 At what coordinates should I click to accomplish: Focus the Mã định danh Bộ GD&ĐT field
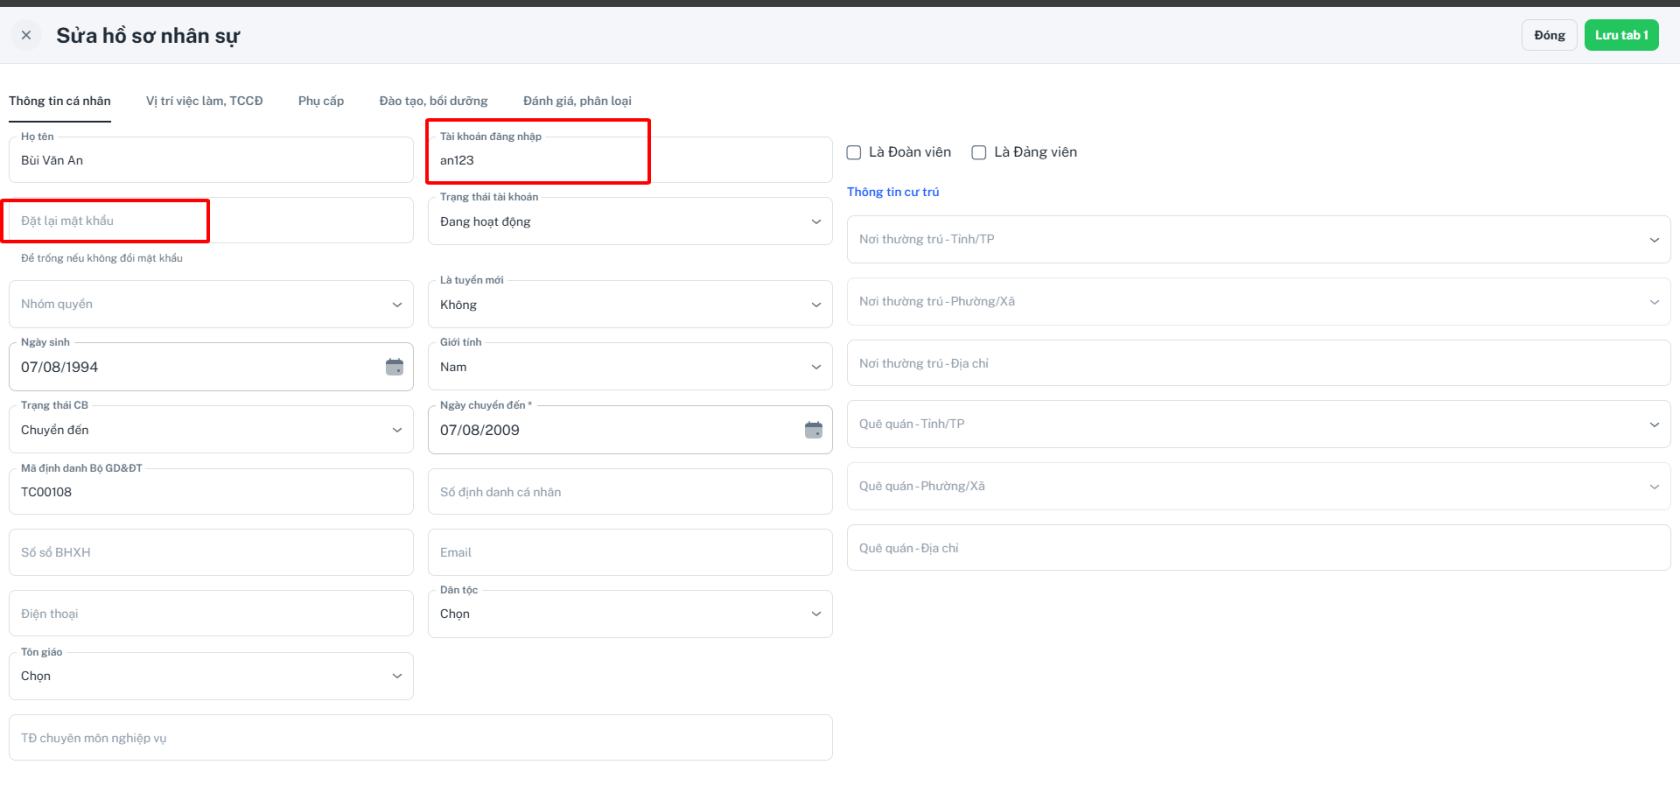click(x=211, y=492)
